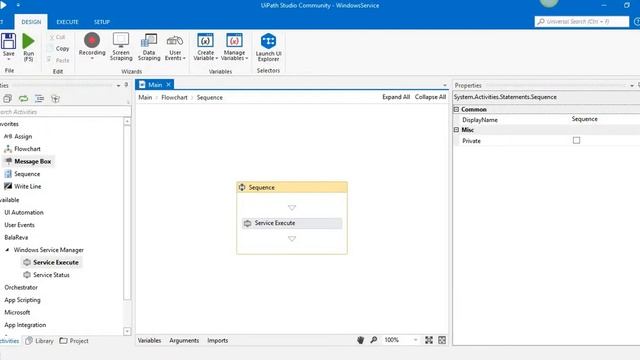Run the workflow with green play icon

pos(28,42)
